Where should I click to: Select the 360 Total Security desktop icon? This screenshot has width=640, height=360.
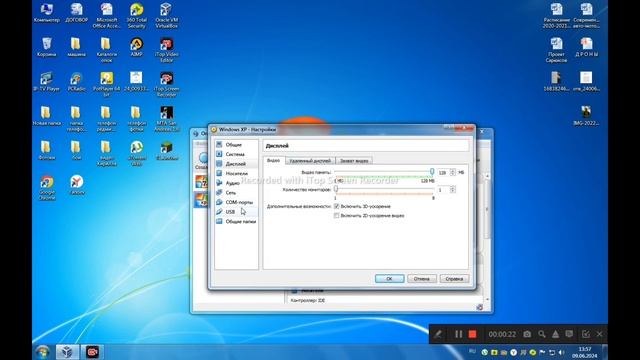pyautogui.click(x=136, y=16)
